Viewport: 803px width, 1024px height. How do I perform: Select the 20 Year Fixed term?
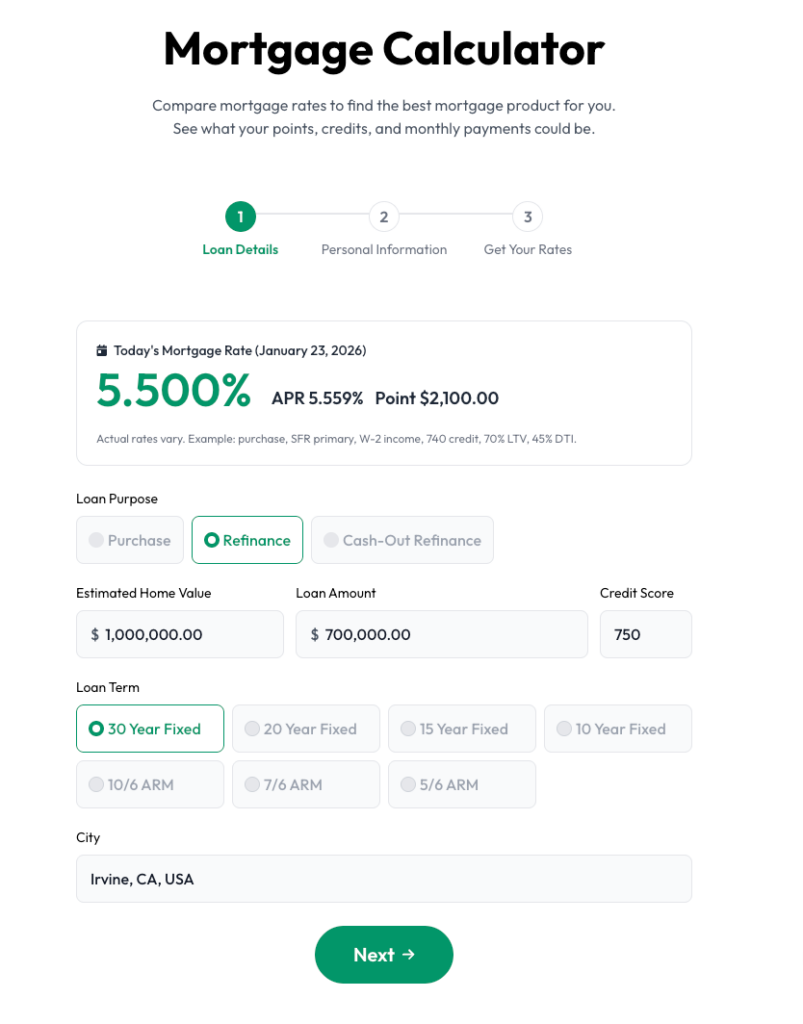pos(305,728)
